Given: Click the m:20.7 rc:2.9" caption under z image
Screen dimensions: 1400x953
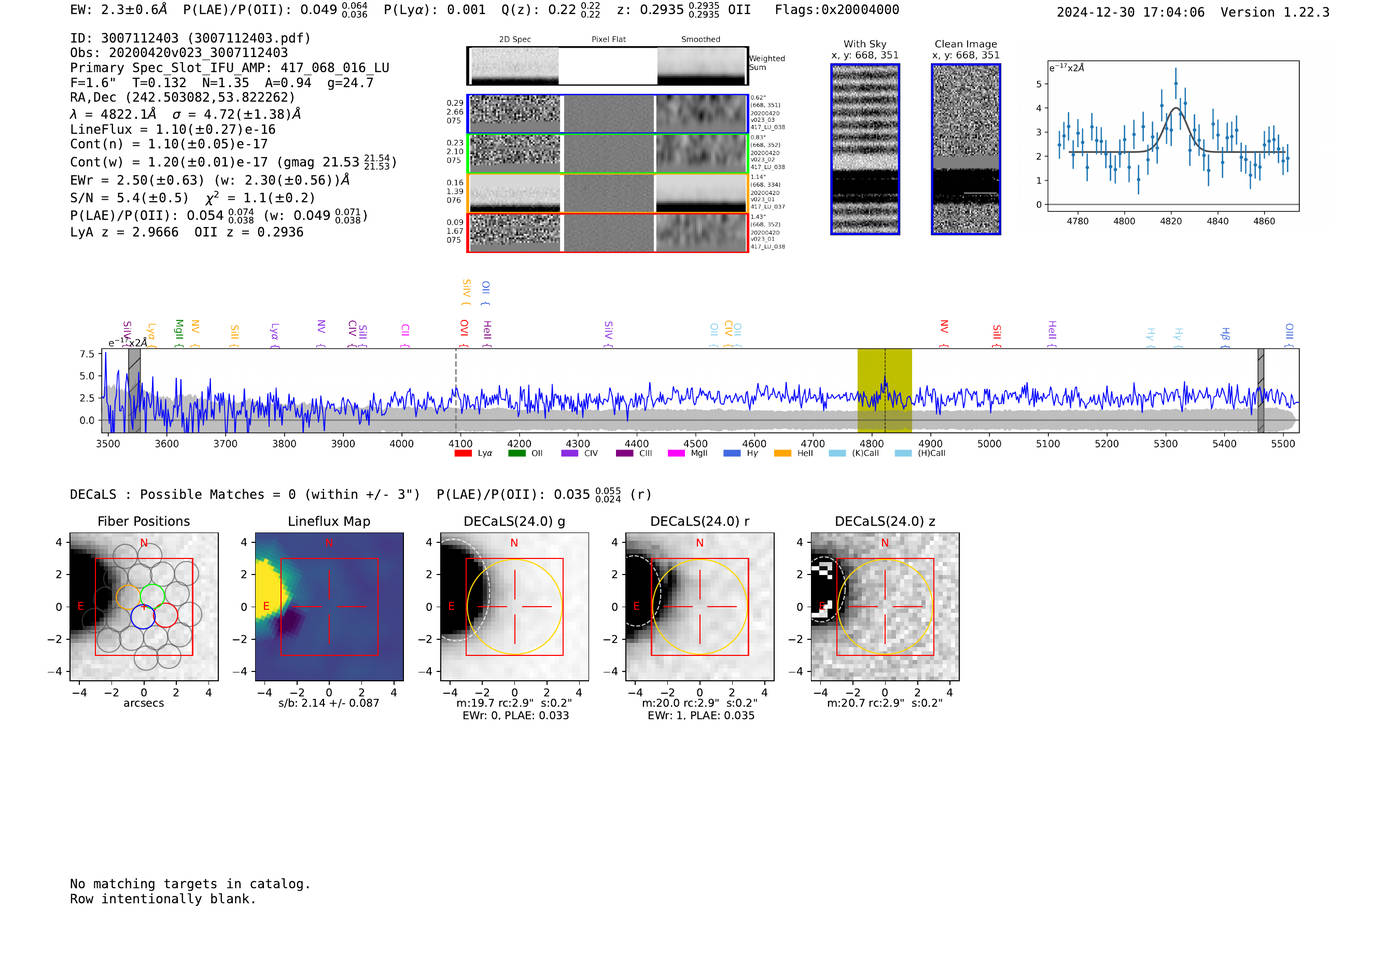Looking at the screenshot, I should click(x=885, y=703).
